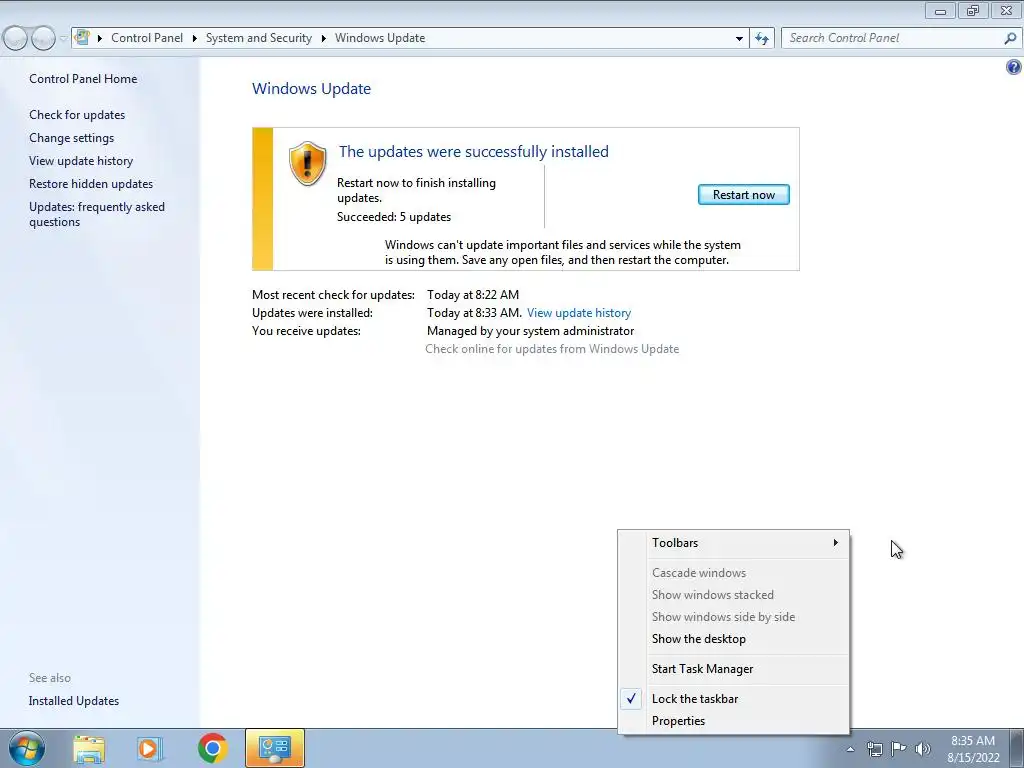This screenshot has height=768, width=1024.
Task: Open Updates: frequently asked questions
Action: pos(97,214)
